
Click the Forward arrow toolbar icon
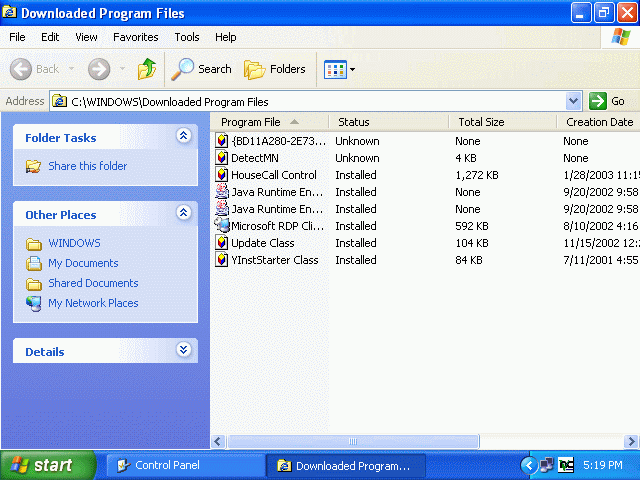coord(99,69)
